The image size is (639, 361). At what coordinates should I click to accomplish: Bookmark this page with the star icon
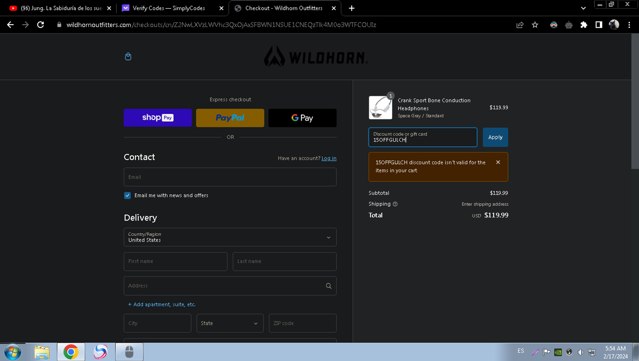[535, 25]
